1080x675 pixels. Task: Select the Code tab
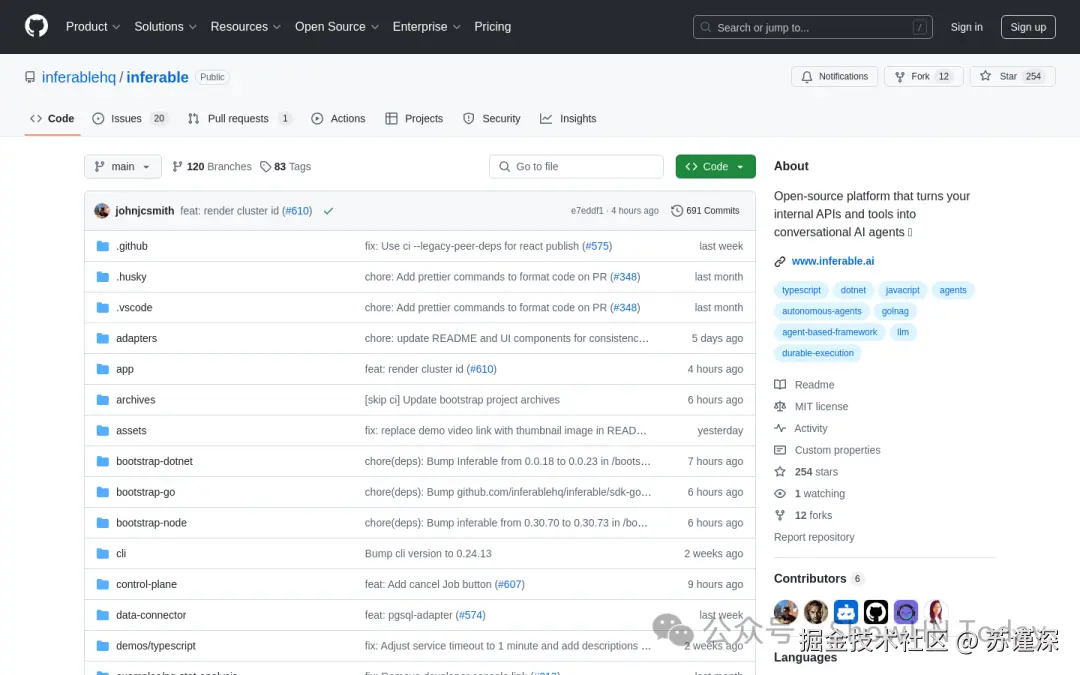[52, 118]
